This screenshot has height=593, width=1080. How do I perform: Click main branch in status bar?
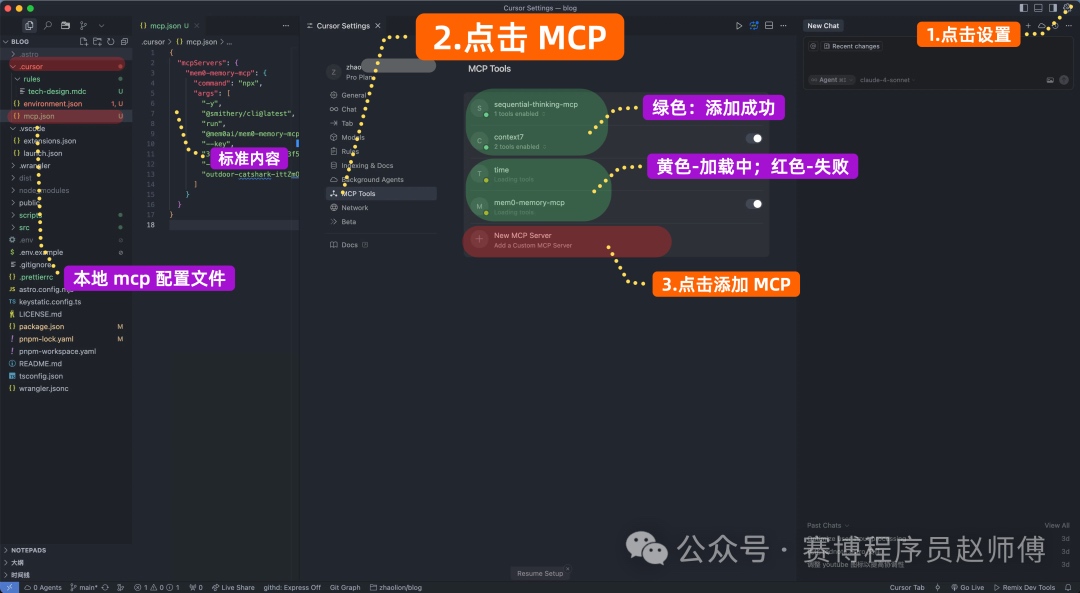point(85,587)
